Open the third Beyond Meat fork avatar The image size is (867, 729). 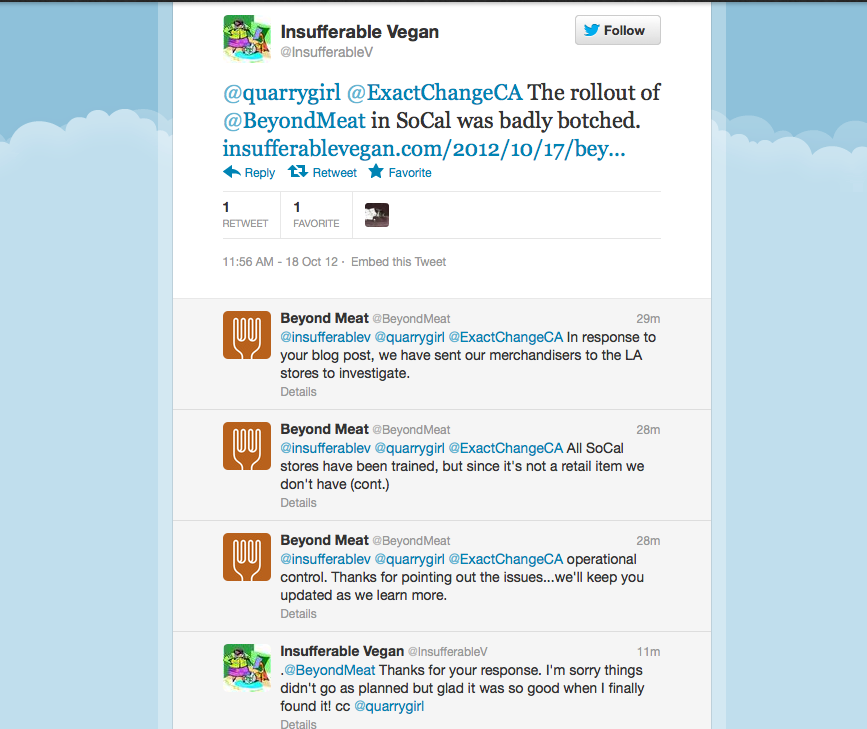coord(247,557)
